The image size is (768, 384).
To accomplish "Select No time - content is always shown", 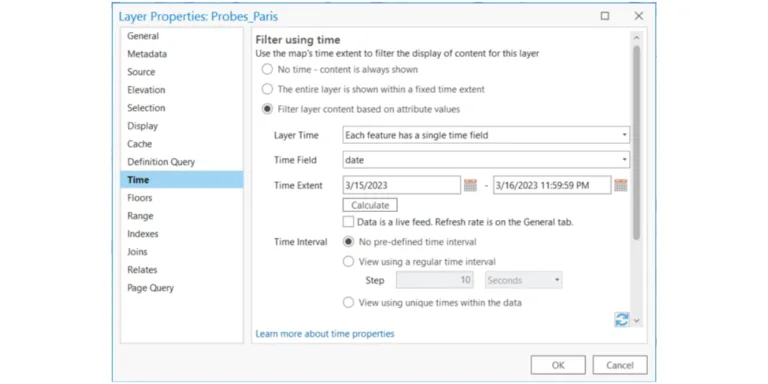I will click(267, 70).
